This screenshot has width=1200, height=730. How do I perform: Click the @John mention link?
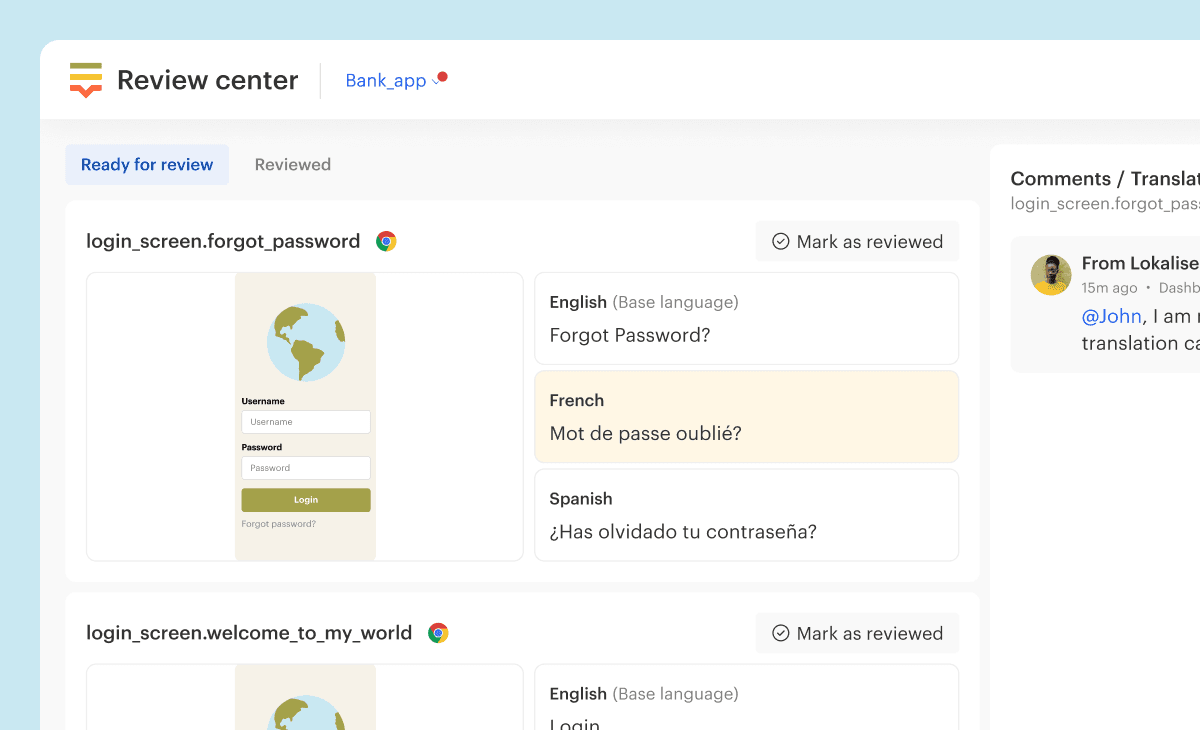point(1111,316)
